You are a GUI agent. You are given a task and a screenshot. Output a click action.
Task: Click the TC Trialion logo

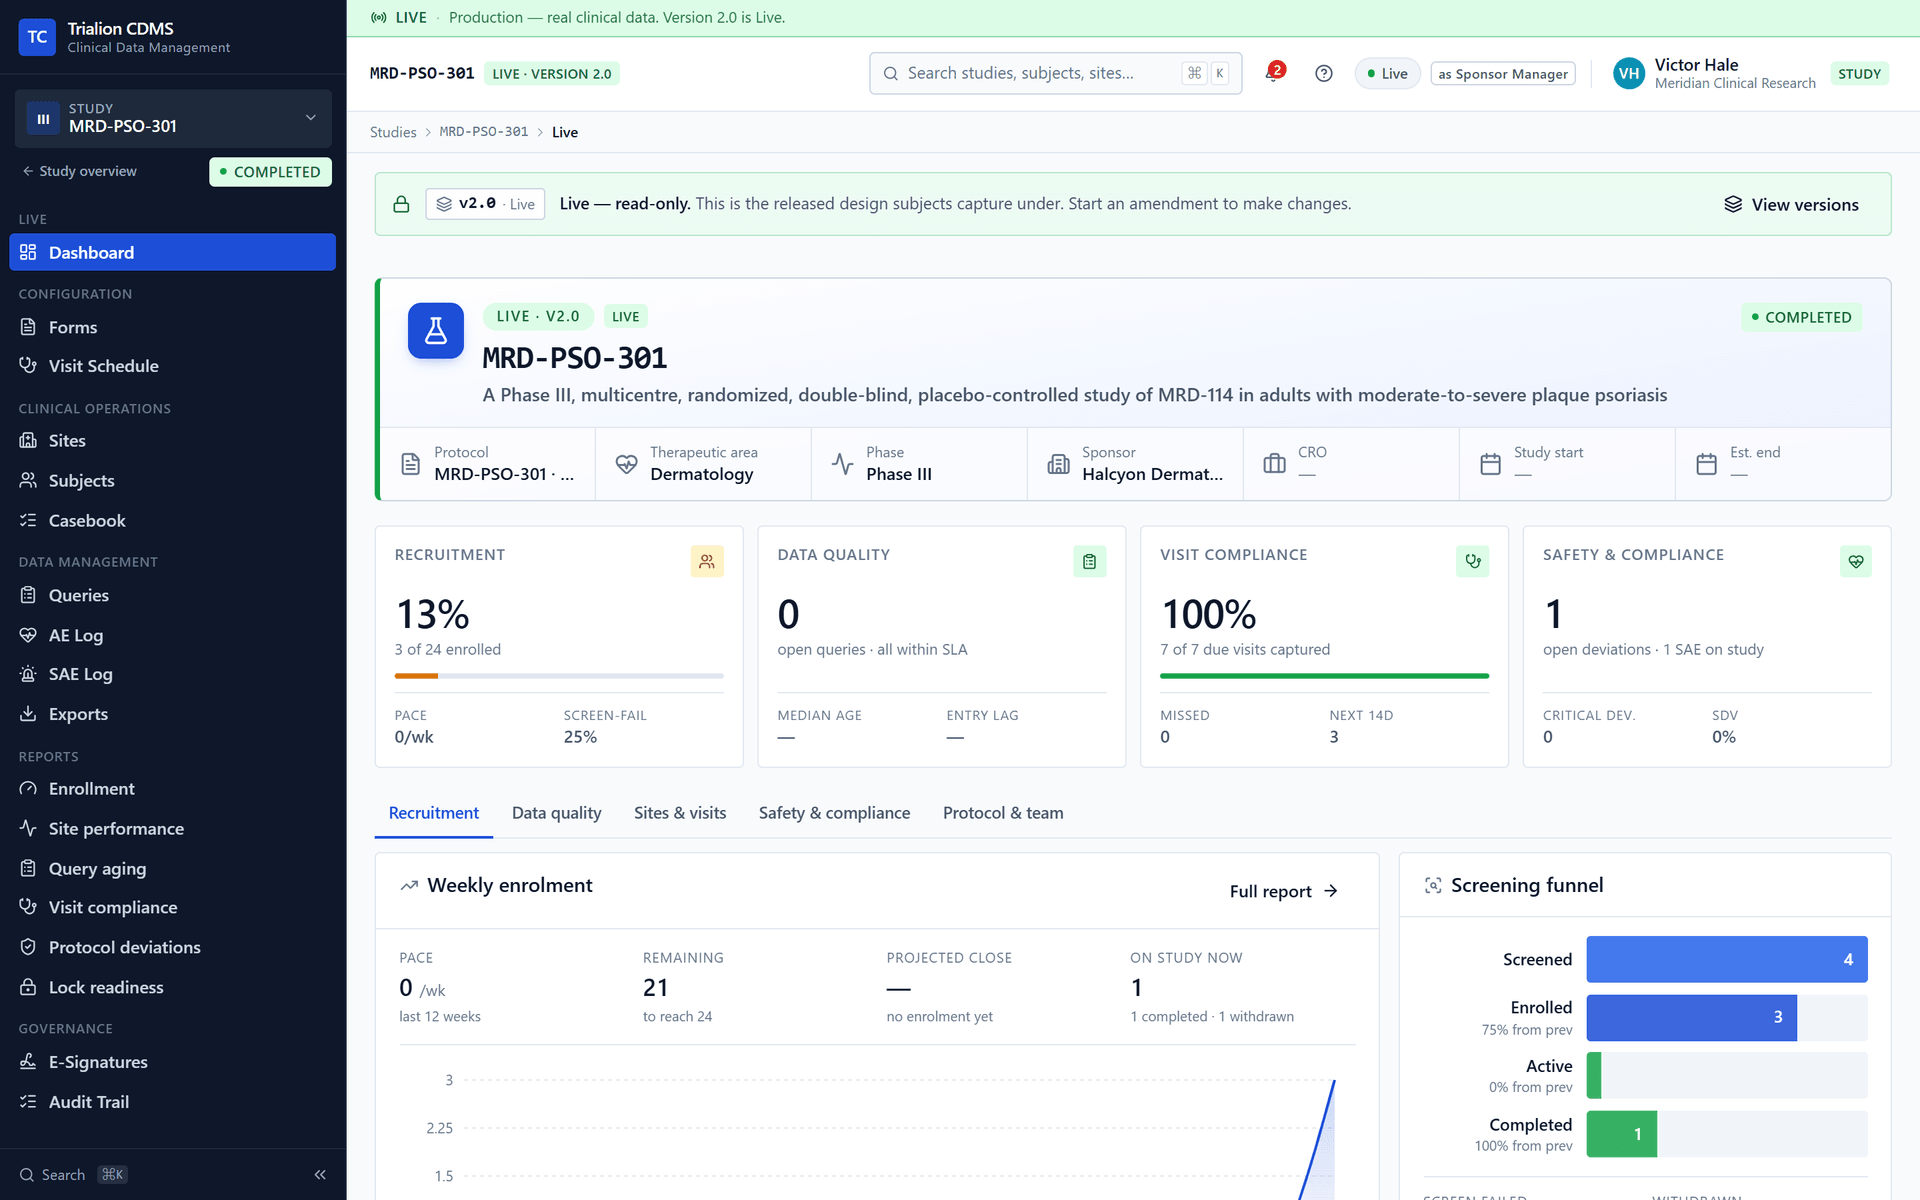[37, 37]
